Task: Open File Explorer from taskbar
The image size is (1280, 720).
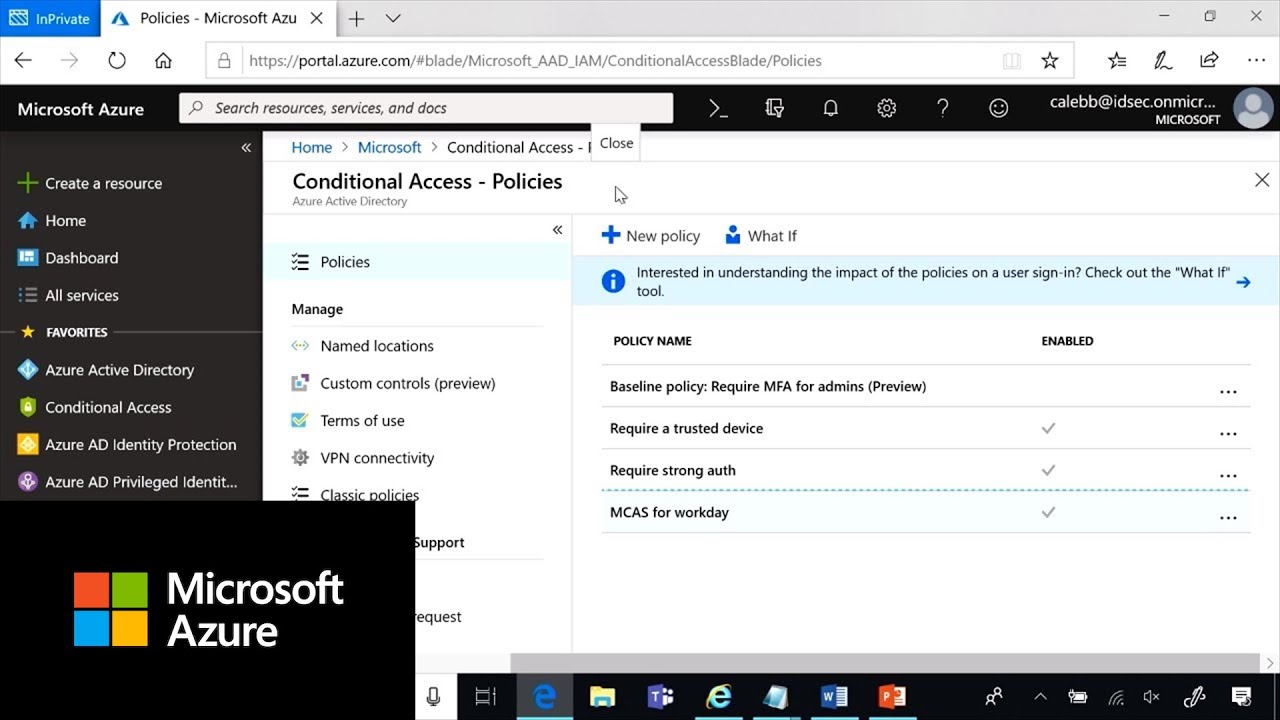Action: (602, 696)
